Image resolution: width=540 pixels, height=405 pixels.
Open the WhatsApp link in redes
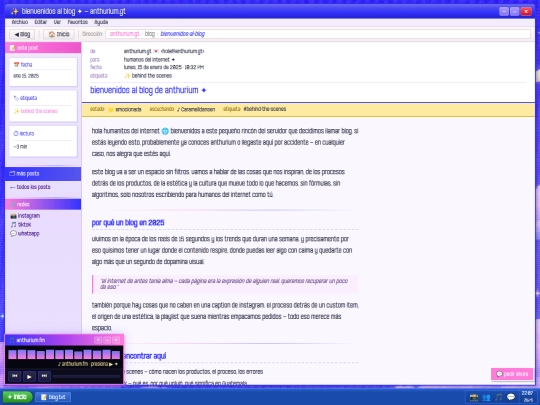pos(24,233)
